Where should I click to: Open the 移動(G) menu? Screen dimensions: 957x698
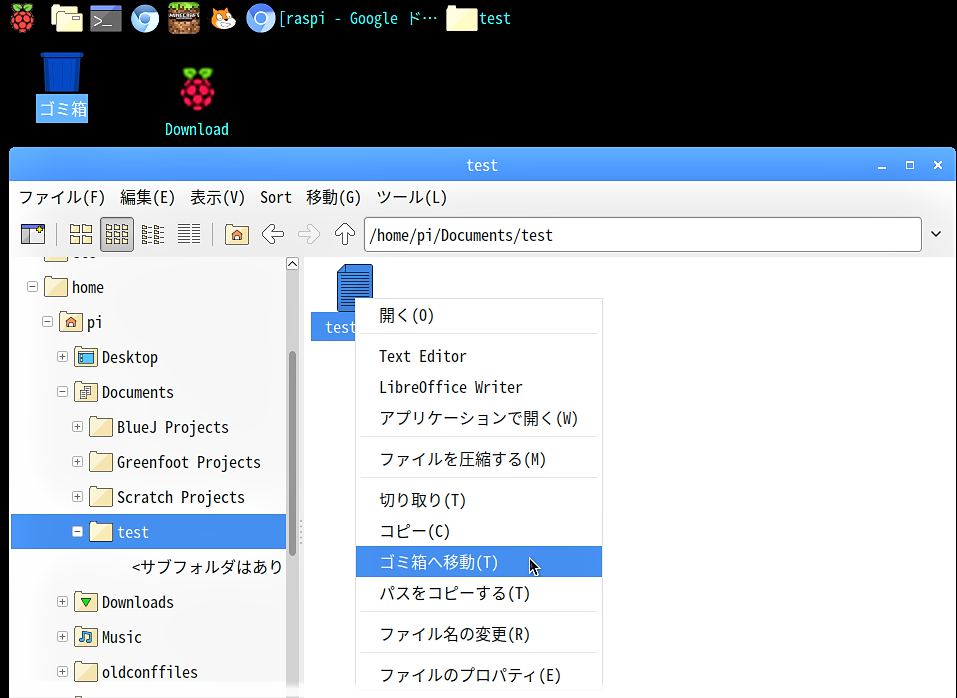tap(333, 197)
